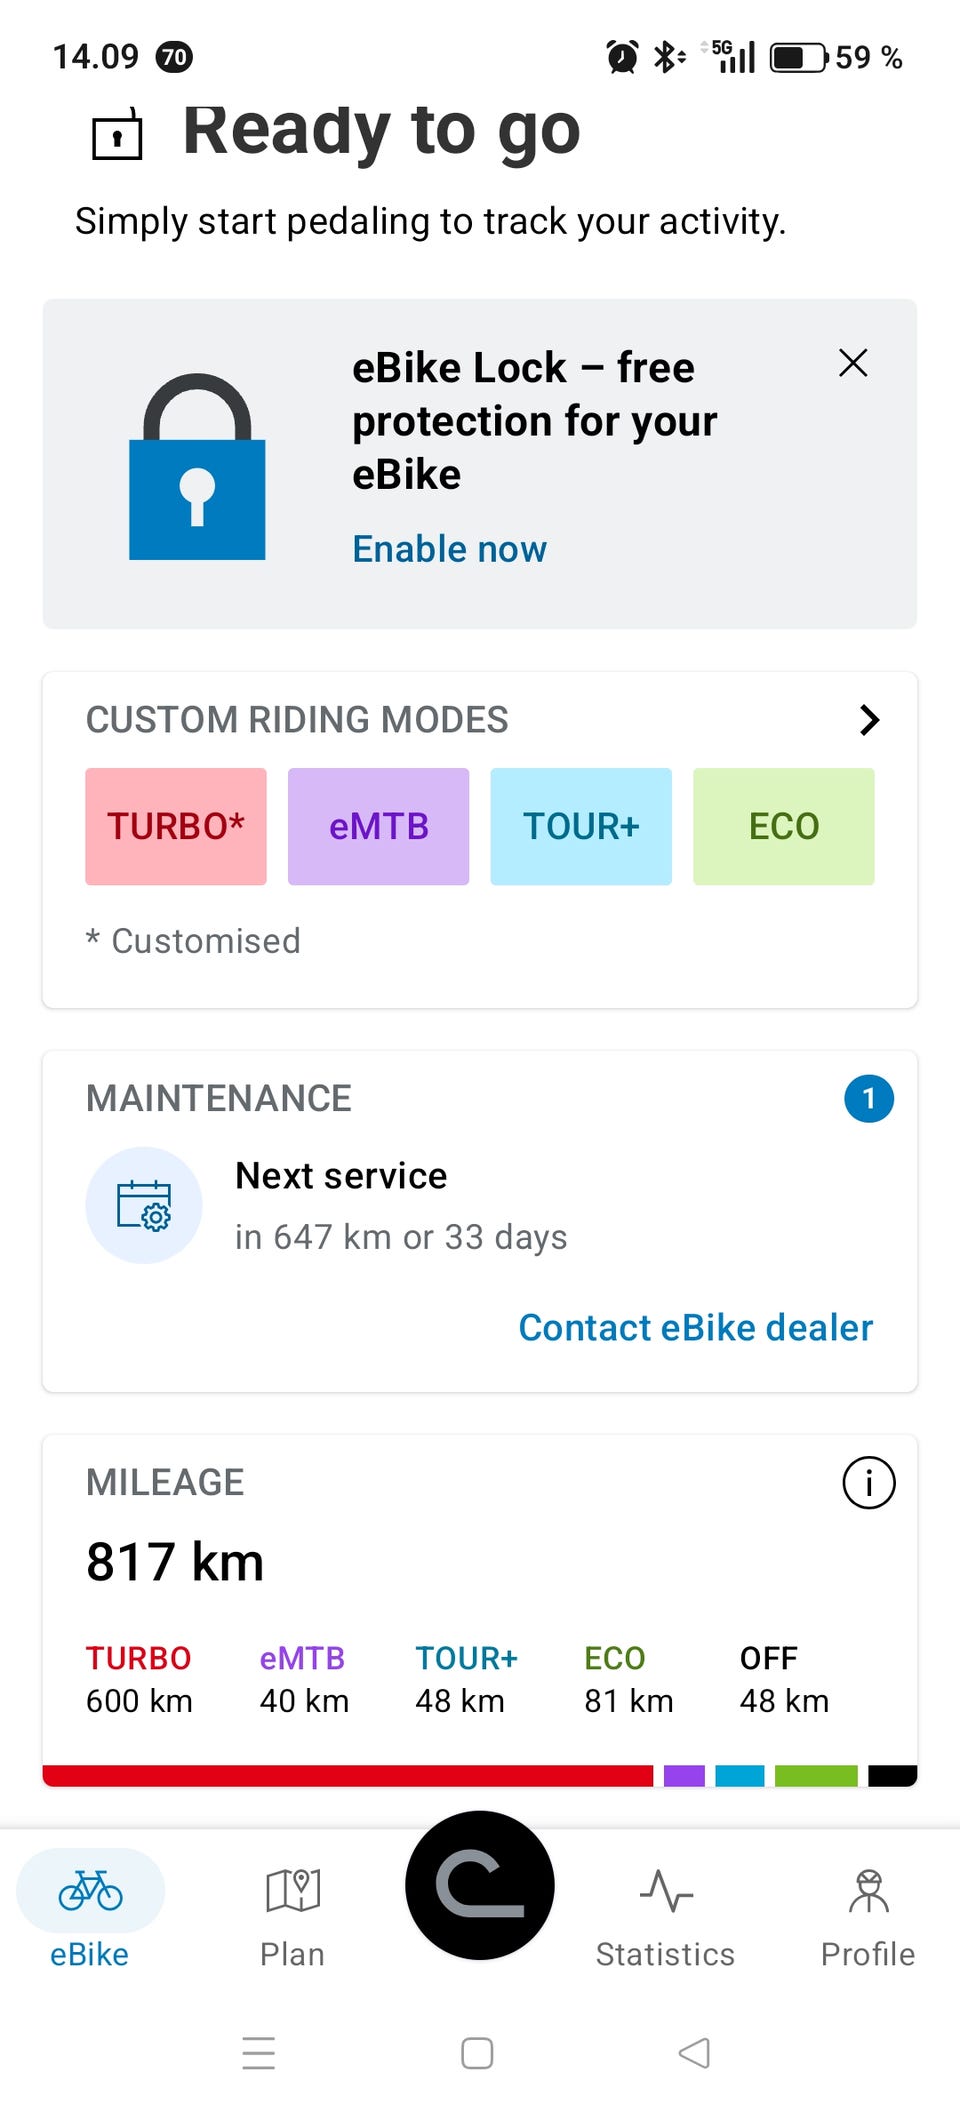Screen dimensions: 960x2112
Task: Tap the red TURBO mileage bar segment
Action: pos(347,1776)
